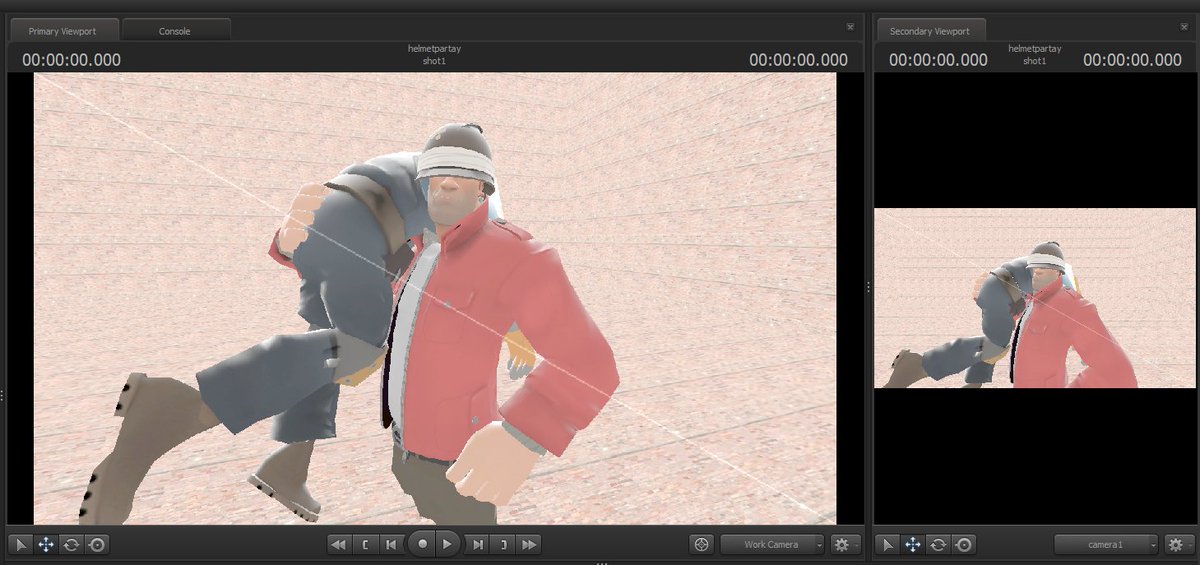Activate the screen manipulator in primary viewport
The width and height of the screenshot is (1200, 565).
[97, 545]
